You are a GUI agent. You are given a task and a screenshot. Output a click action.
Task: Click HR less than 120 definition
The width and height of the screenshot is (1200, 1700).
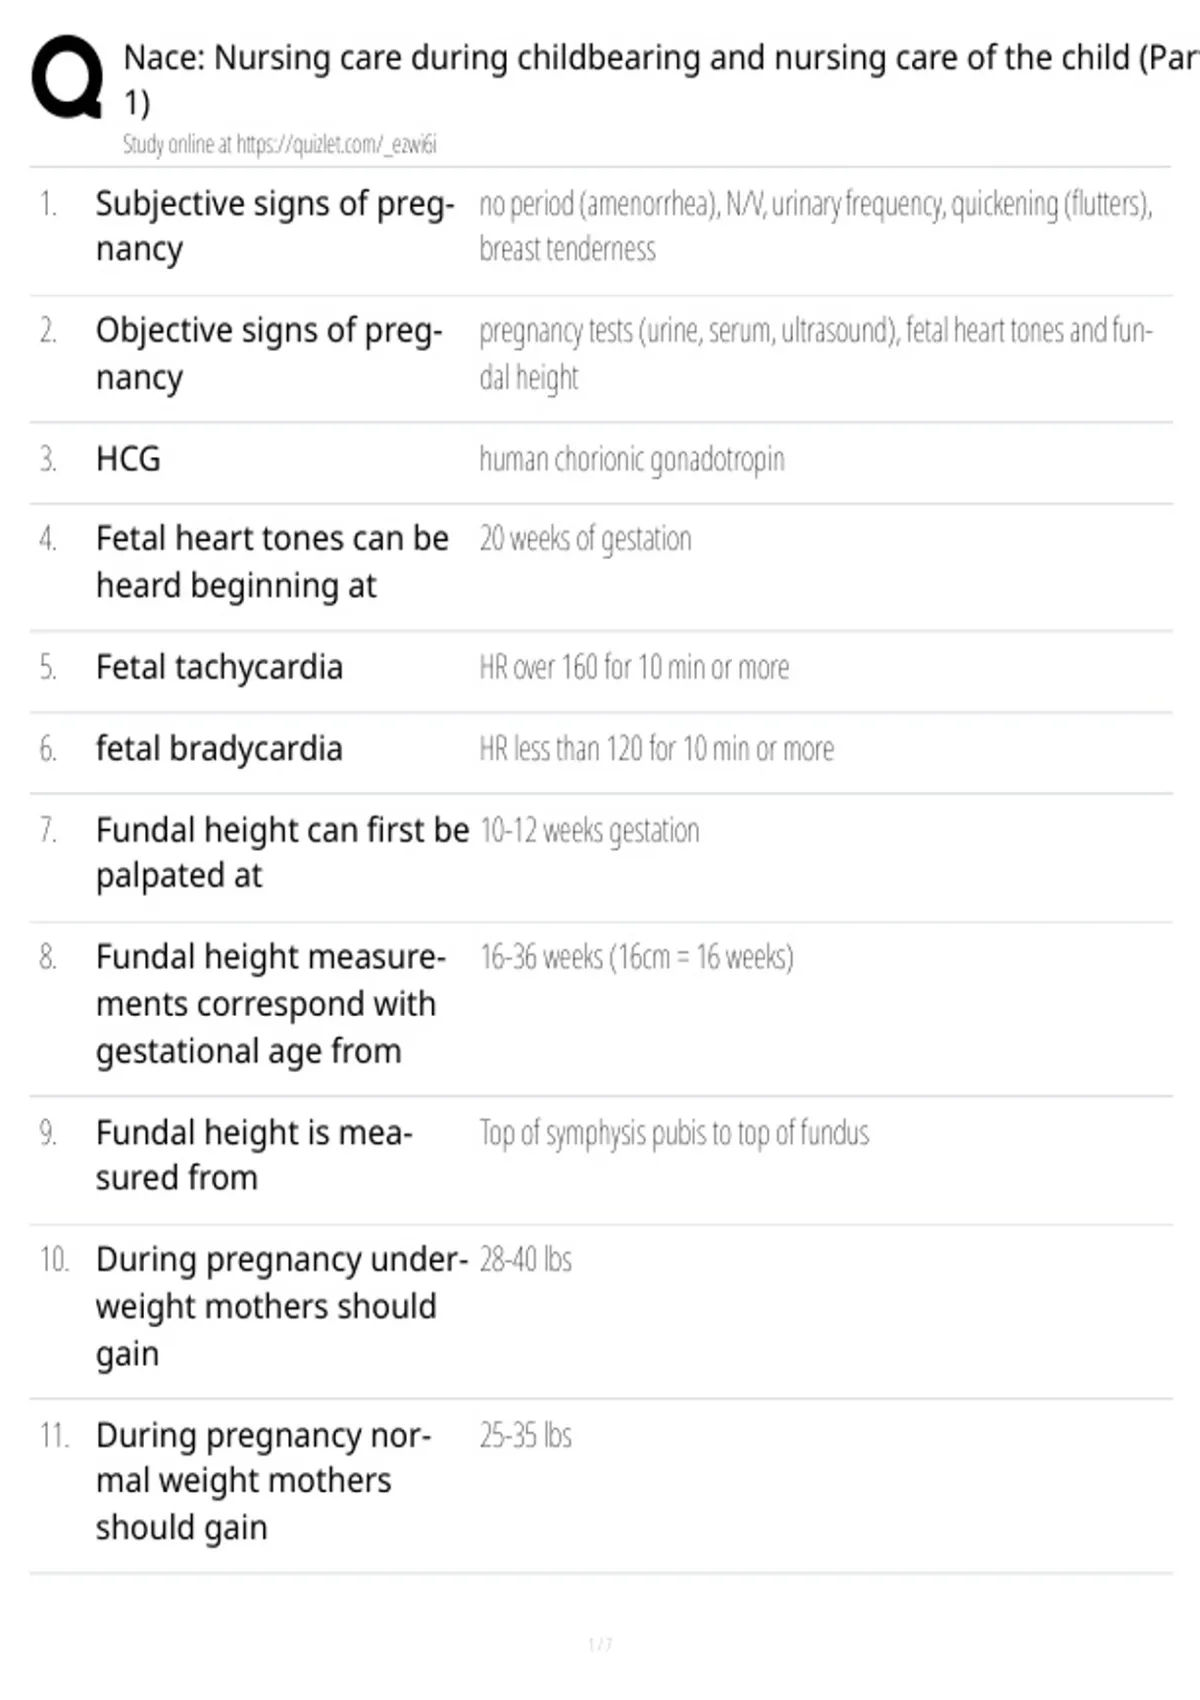656,749
